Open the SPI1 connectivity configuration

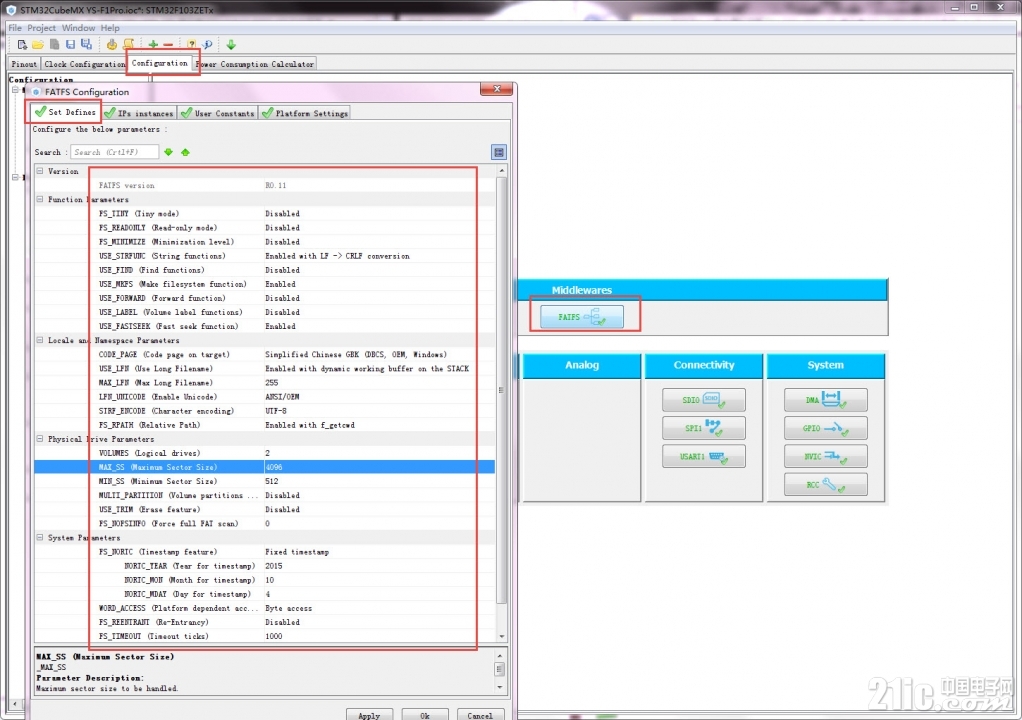click(703, 428)
